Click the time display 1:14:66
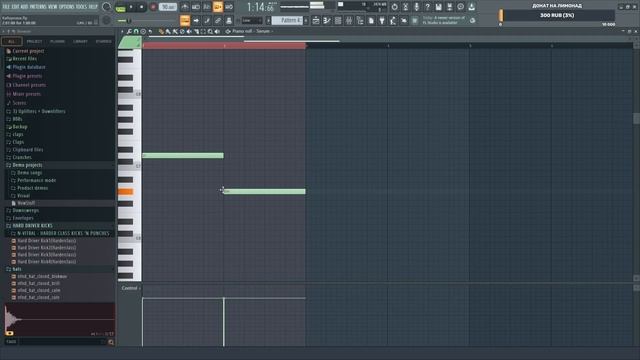640x360 pixels. [260, 7]
